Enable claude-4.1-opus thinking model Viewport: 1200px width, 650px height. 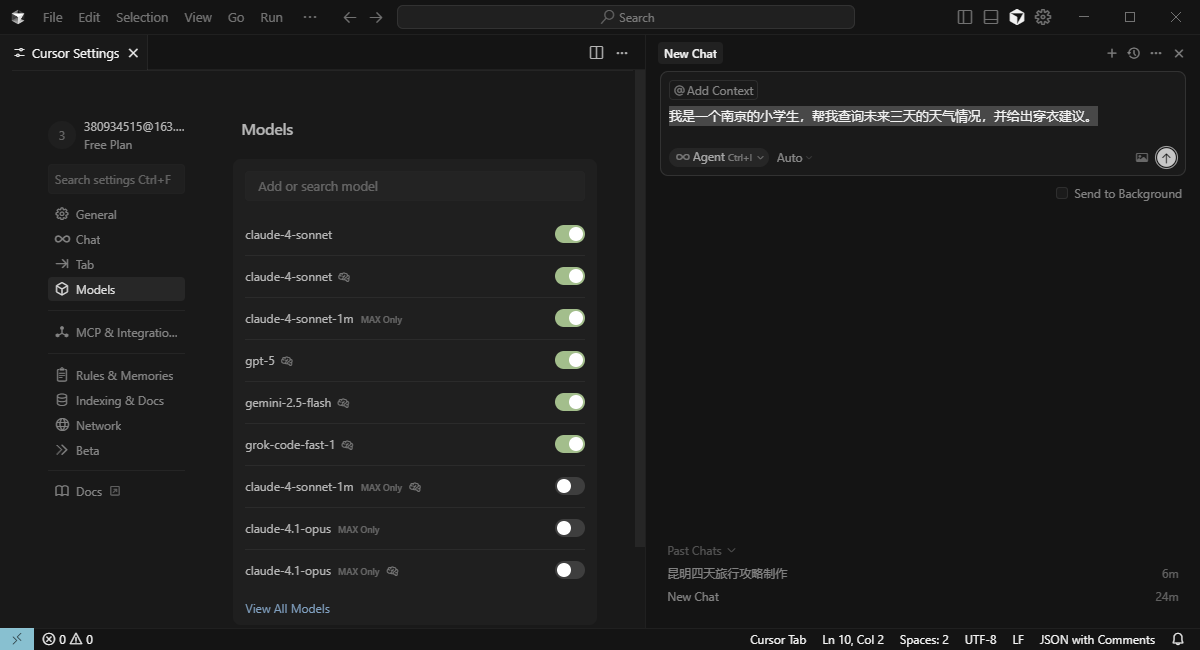[570, 570]
